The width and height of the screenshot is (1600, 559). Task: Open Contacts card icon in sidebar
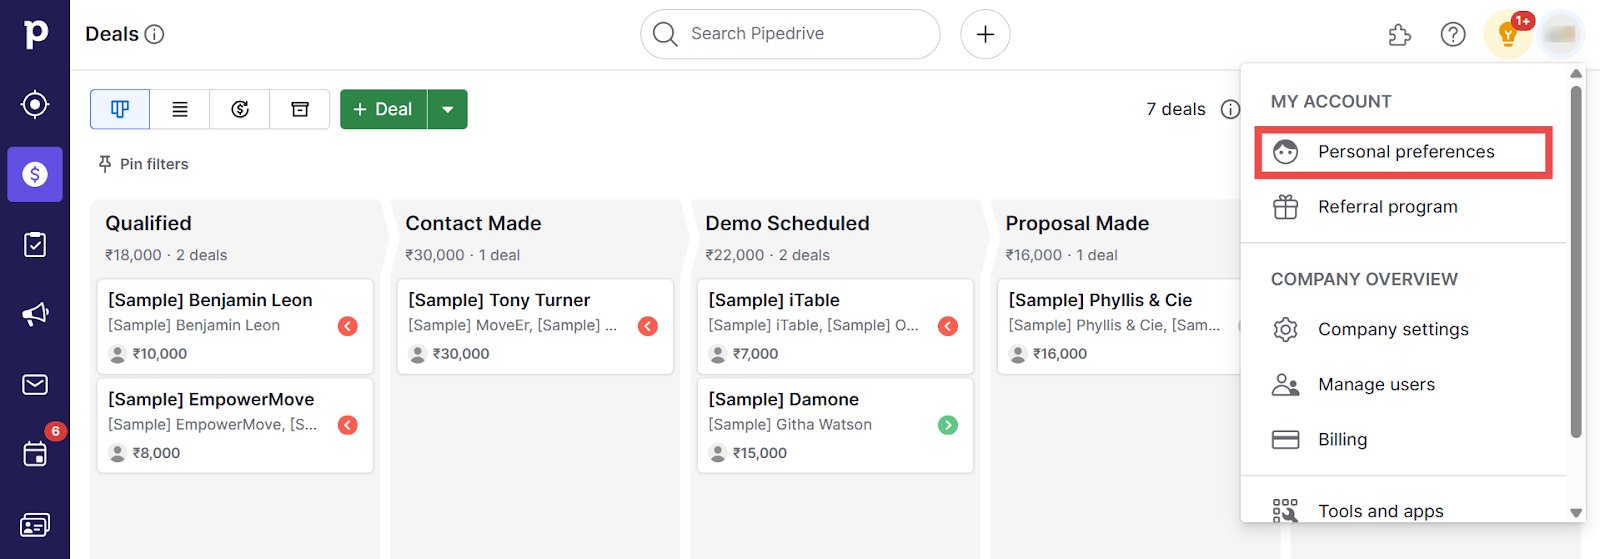coord(35,525)
